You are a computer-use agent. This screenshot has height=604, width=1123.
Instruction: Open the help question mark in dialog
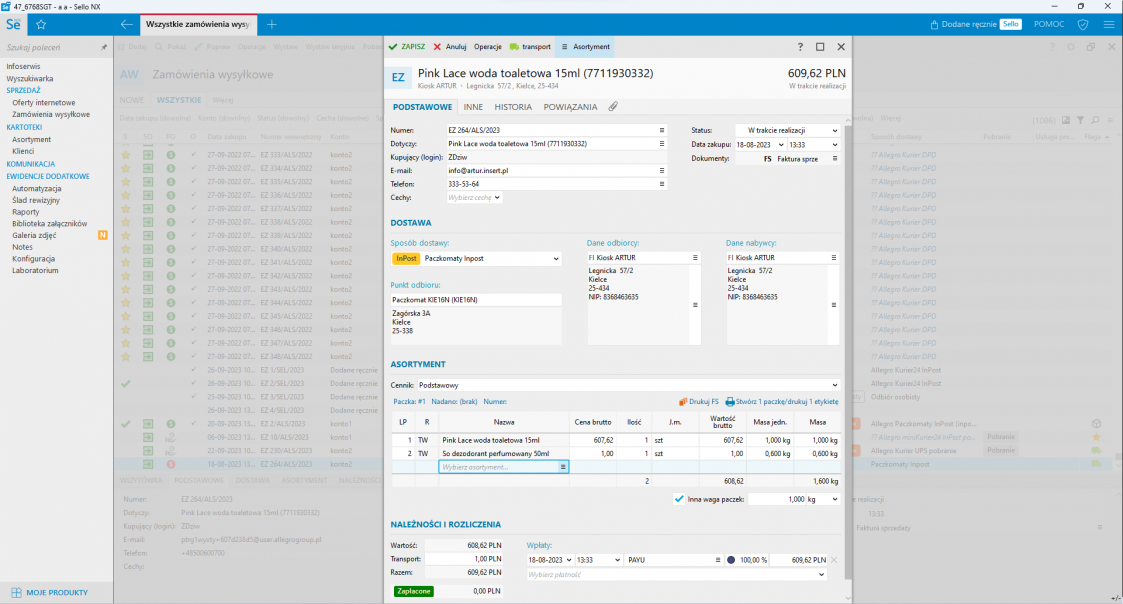(x=800, y=46)
